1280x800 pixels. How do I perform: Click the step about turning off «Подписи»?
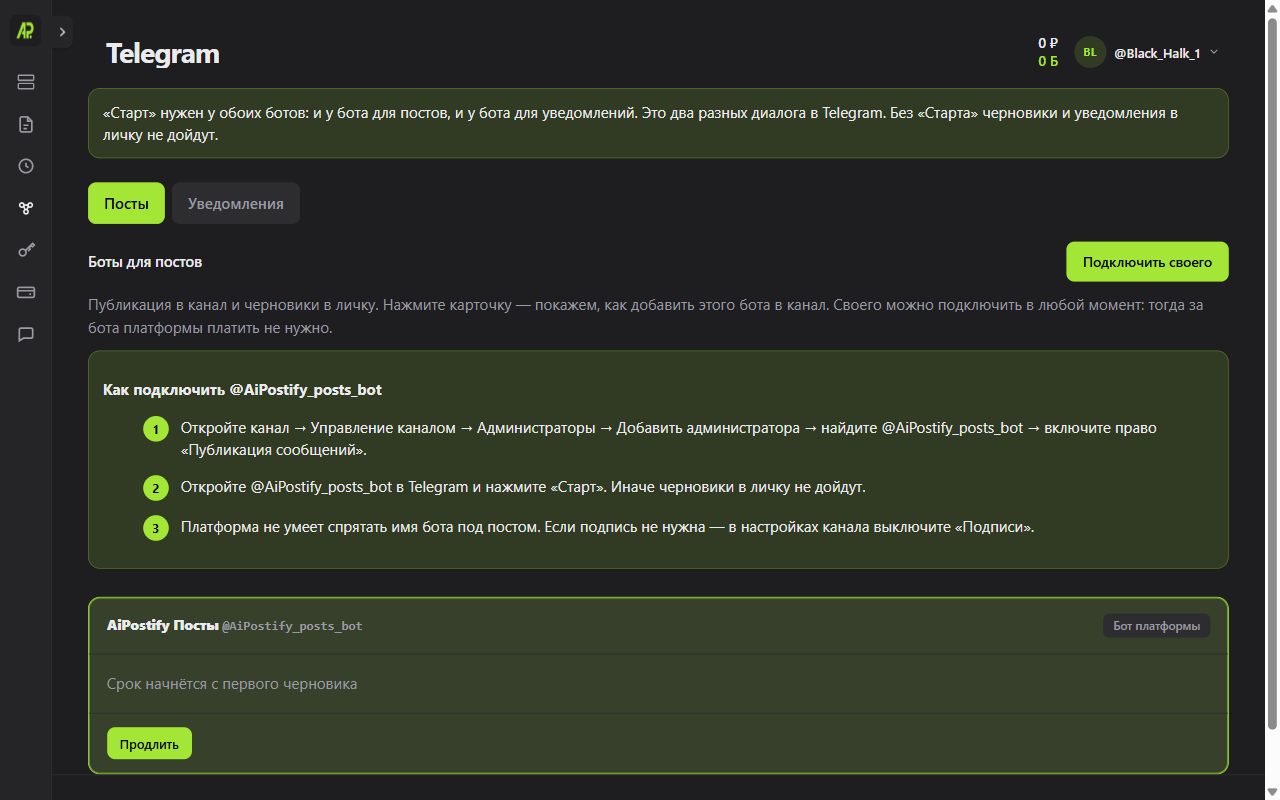[607, 527]
